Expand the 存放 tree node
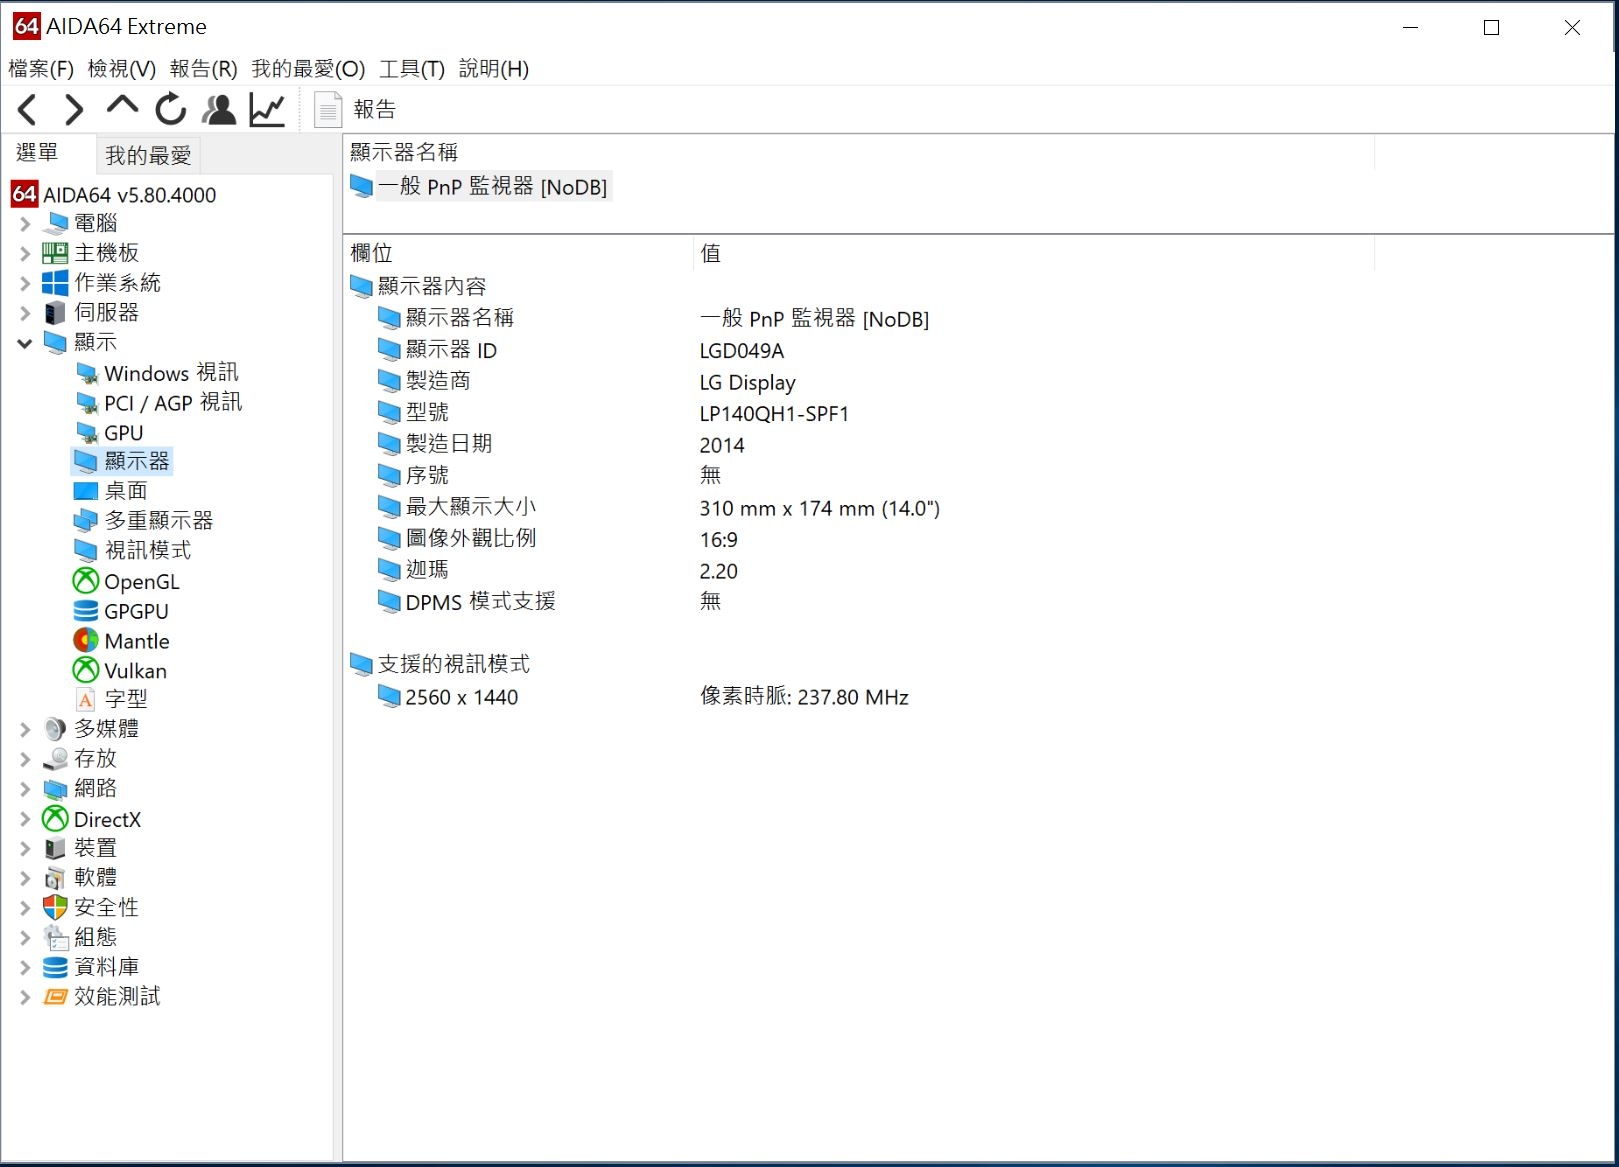Viewport: 1619px width, 1167px height. click(25, 759)
